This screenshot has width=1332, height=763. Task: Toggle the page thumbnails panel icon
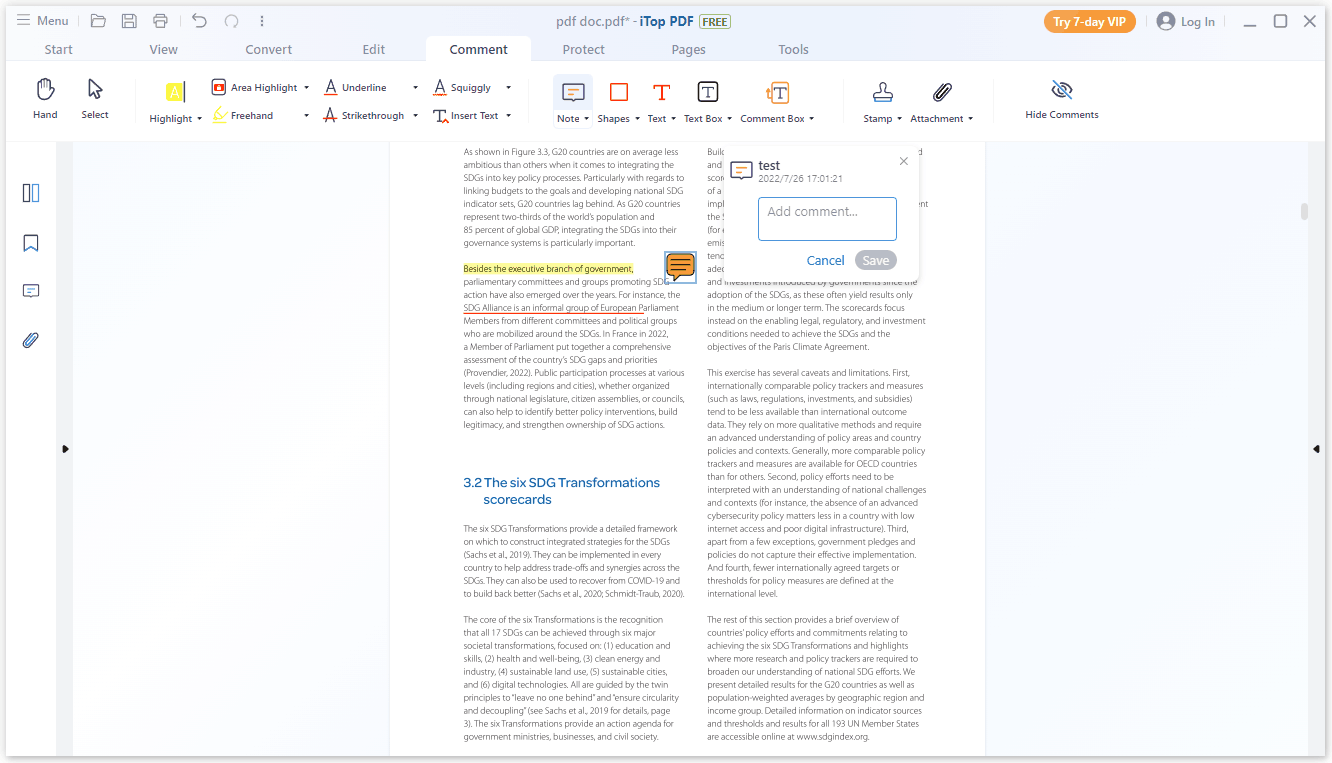[x=31, y=193]
